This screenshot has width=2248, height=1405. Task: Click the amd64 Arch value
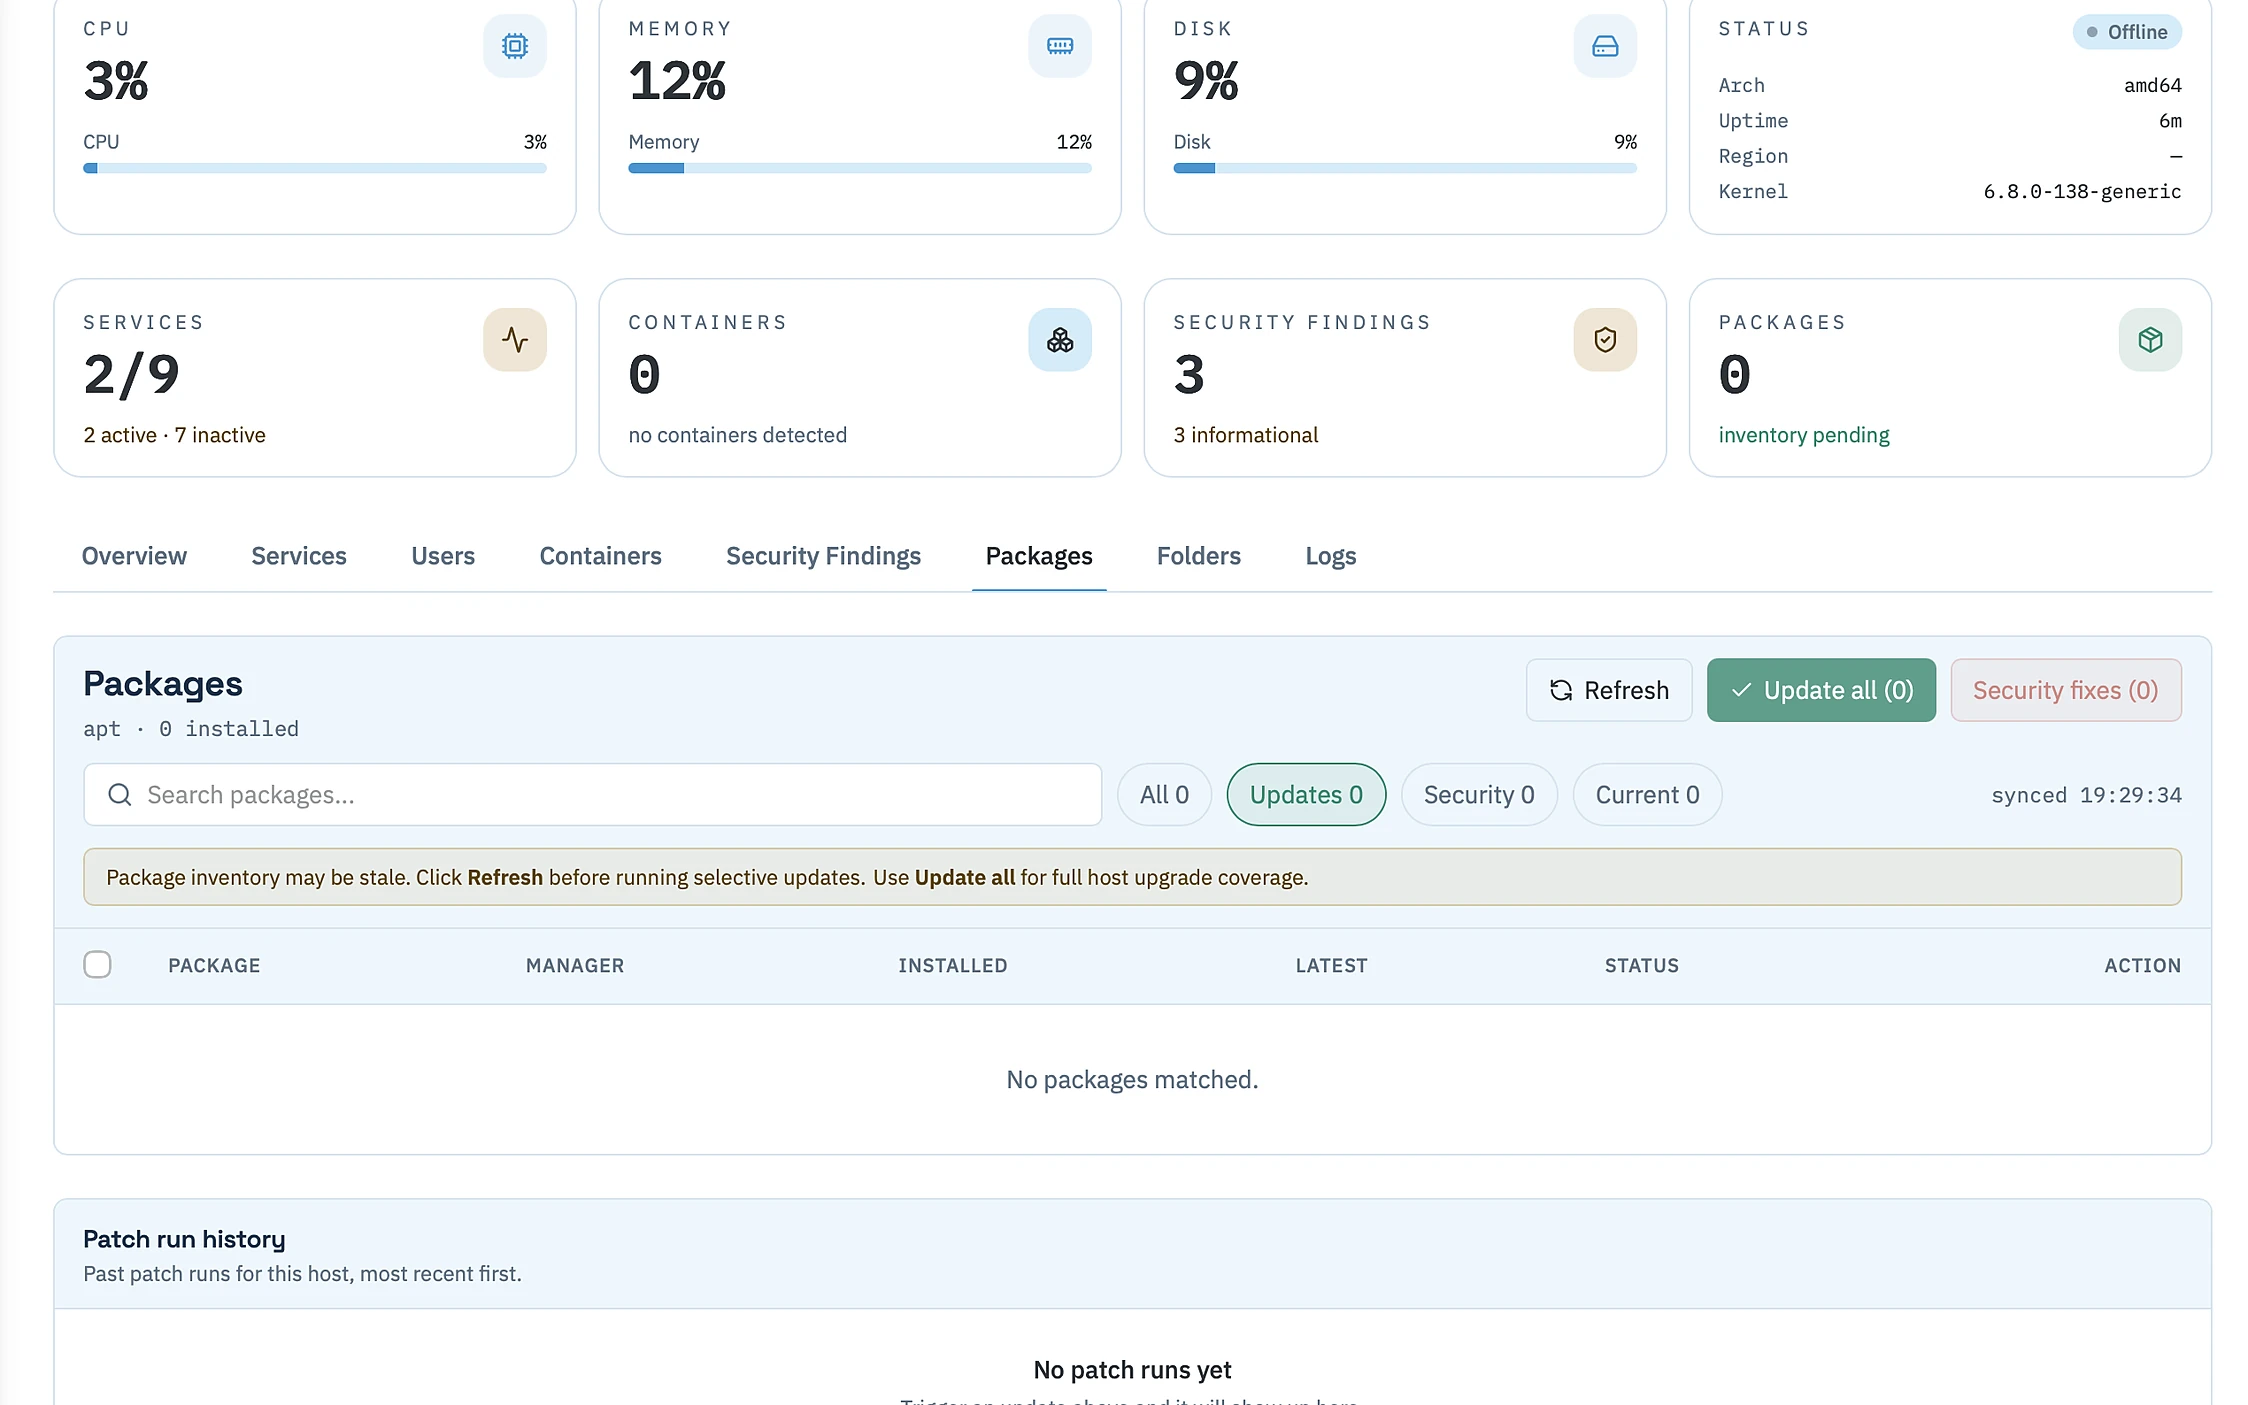[2153, 85]
